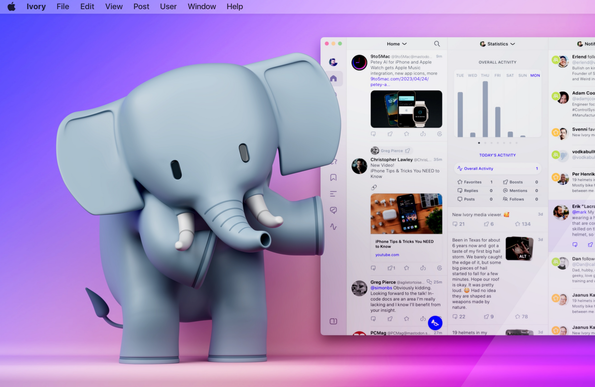The image size is (595, 387).
Task: Open the Apple Watch image thumbnail
Action: 406,109
